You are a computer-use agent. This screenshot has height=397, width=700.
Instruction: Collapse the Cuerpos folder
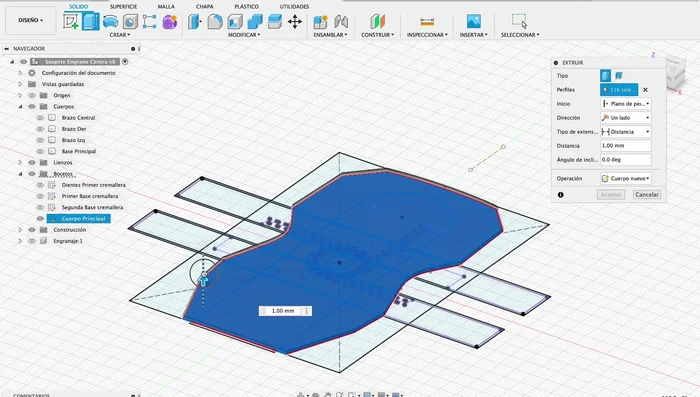click(20, 106)
